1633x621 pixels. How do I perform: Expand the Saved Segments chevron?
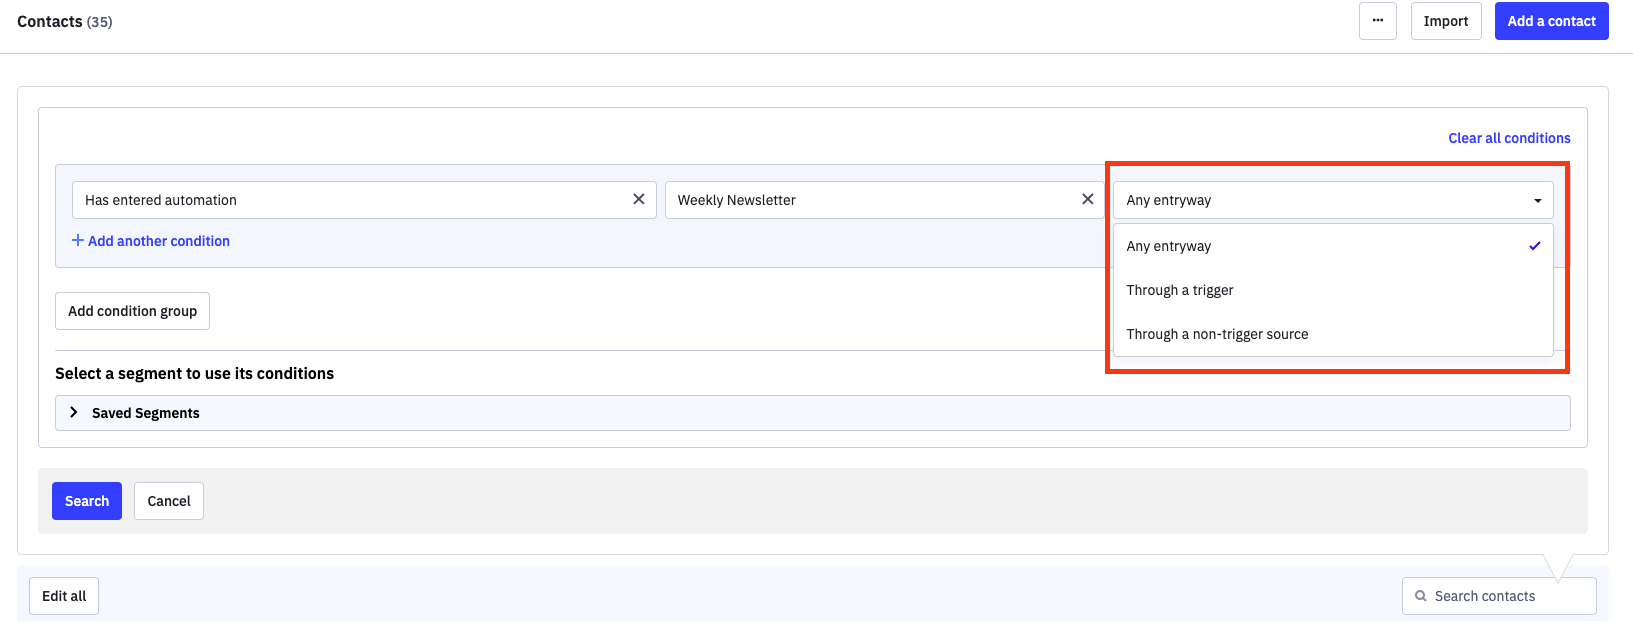point(73,412)
